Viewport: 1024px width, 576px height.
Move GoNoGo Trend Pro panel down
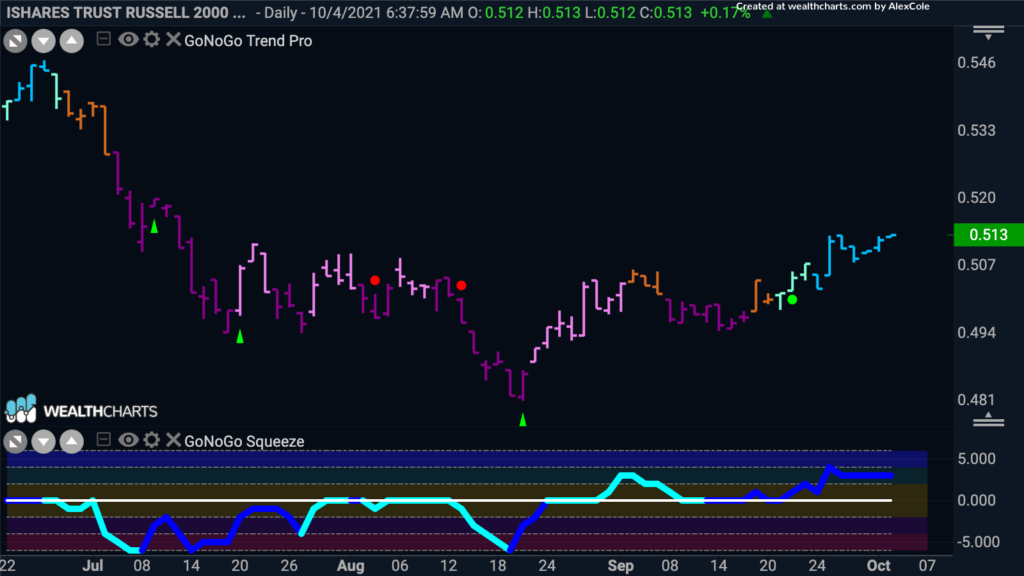pyautogui.click(x=43, y=41)
